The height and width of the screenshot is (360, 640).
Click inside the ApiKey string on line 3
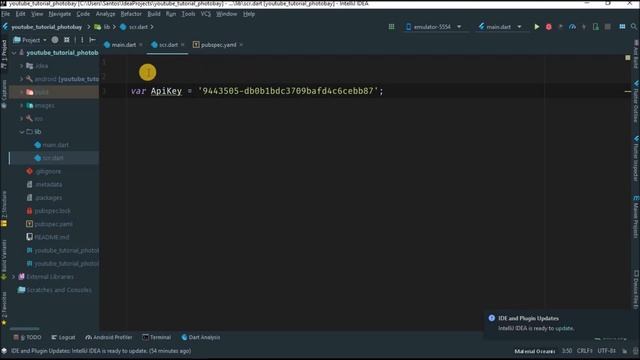(288, 91)
